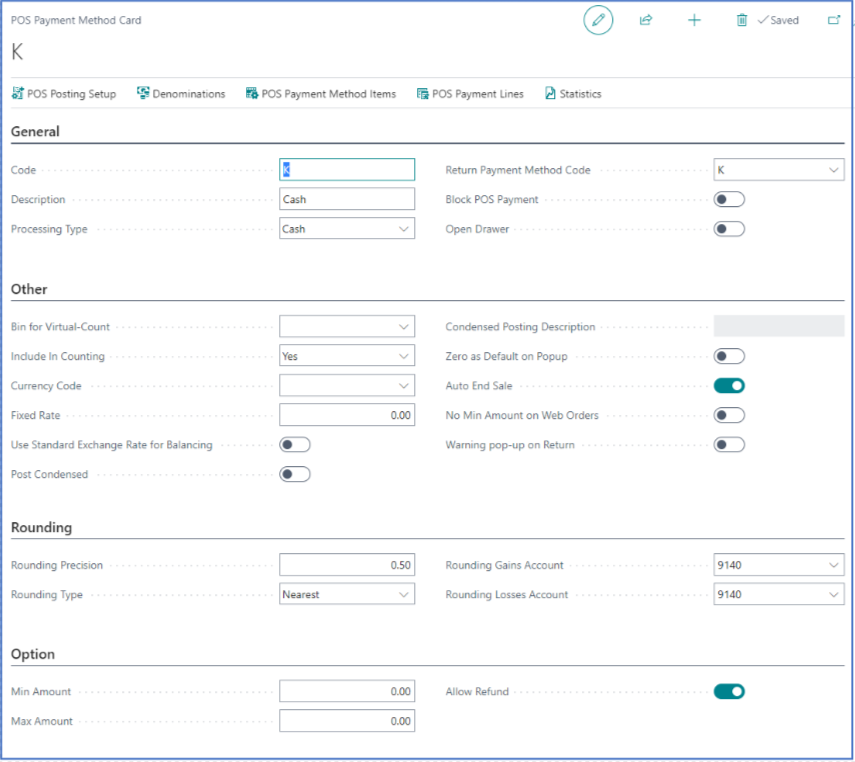Toggle Warning pop-up on Return
Image resolution: width=855 pixels, height=762 pixels.
(x=729, y=445)
